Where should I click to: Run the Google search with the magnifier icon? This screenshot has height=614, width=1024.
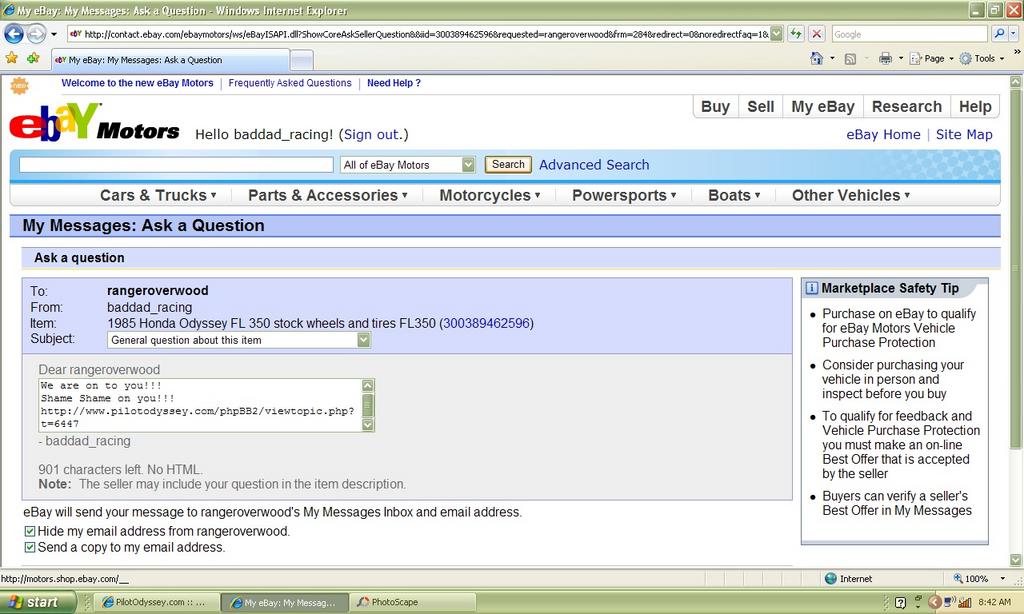pyautogui.click(x=999, y=34)
